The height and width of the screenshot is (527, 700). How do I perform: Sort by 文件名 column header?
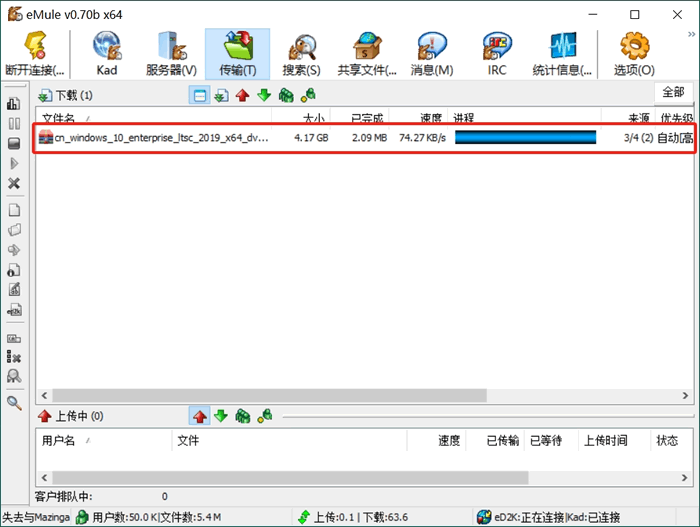60,118
